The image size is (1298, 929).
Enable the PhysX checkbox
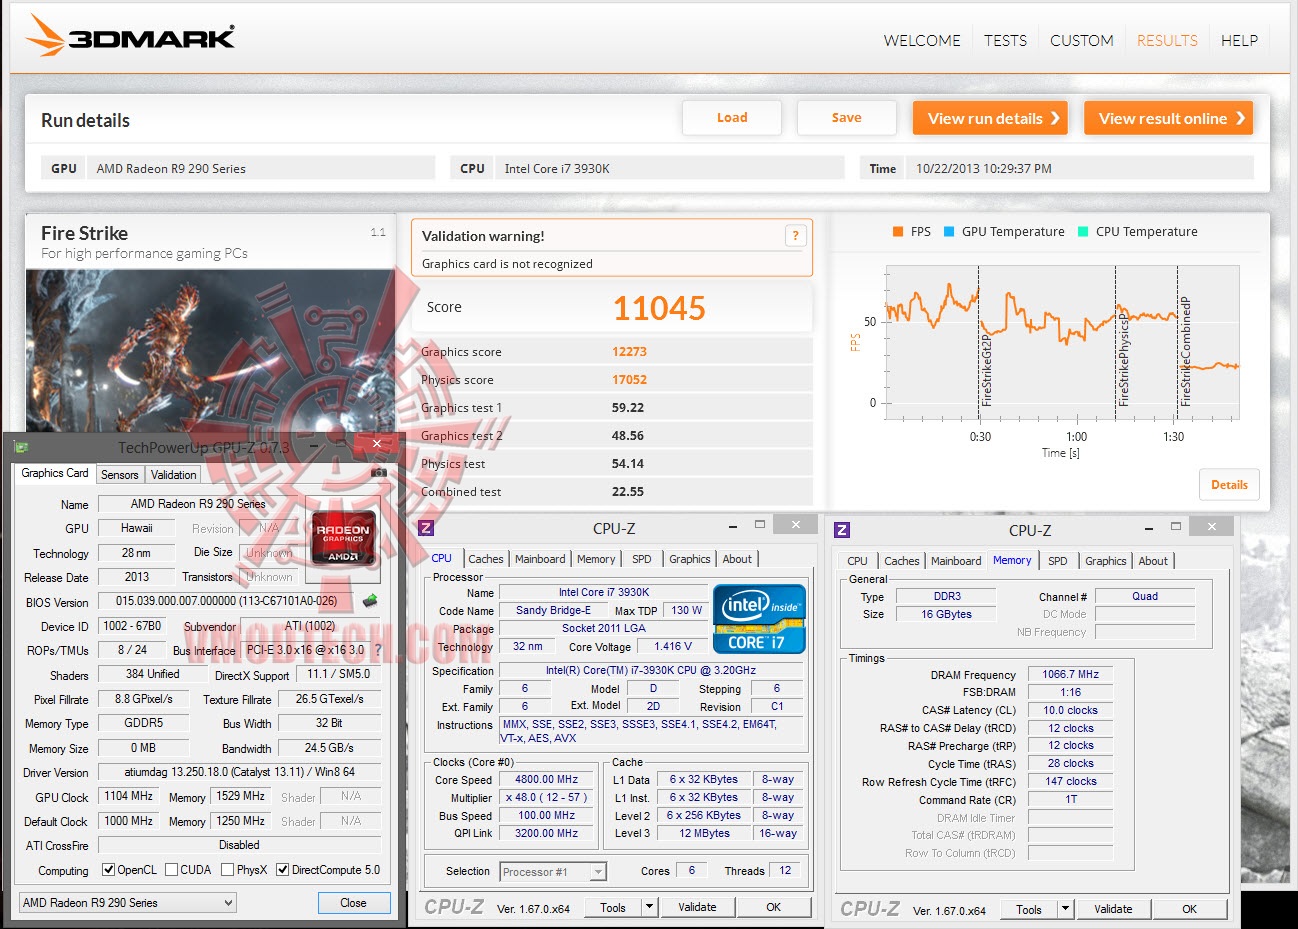[227, 870]
